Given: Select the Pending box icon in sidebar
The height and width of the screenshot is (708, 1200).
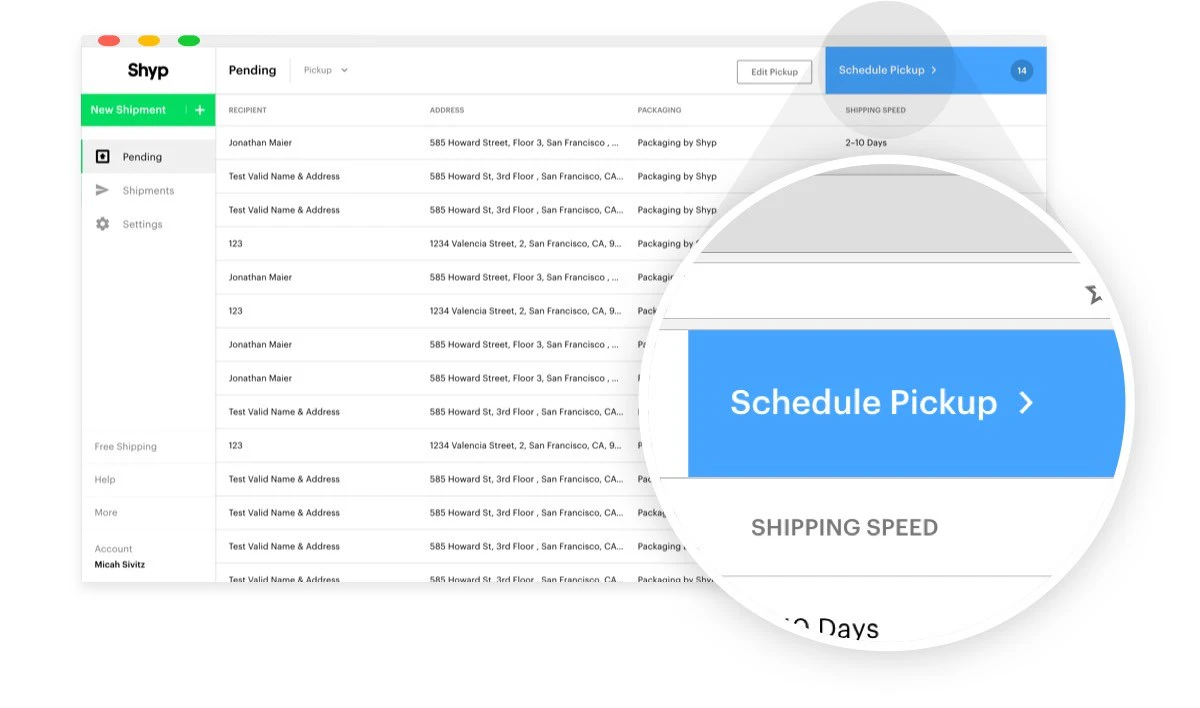Looking at the screenshot, I should click(x=103, y=156).
